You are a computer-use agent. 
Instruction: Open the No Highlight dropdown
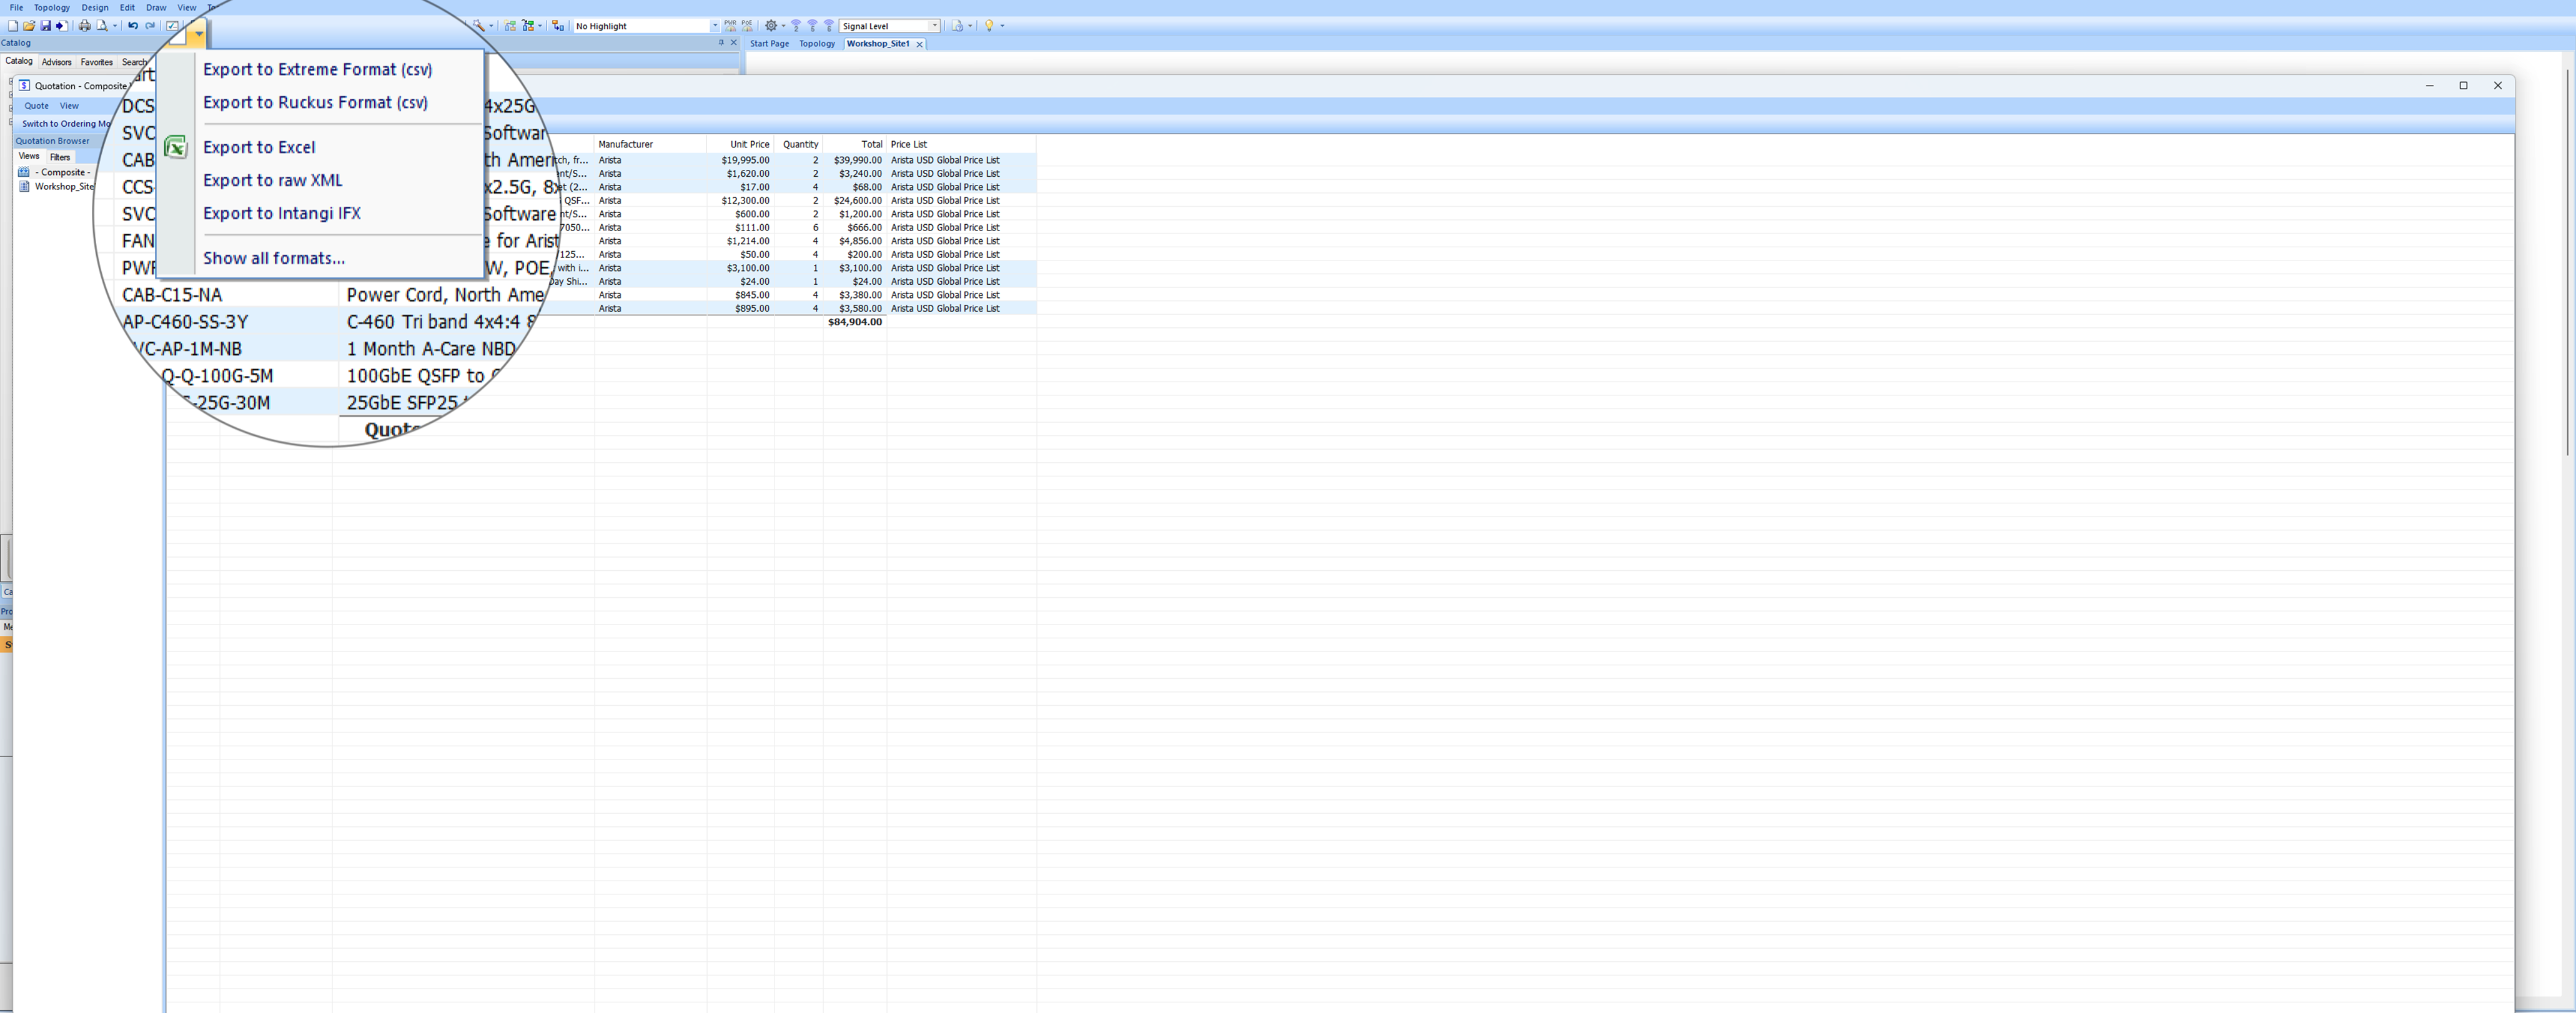pos(714,26)
